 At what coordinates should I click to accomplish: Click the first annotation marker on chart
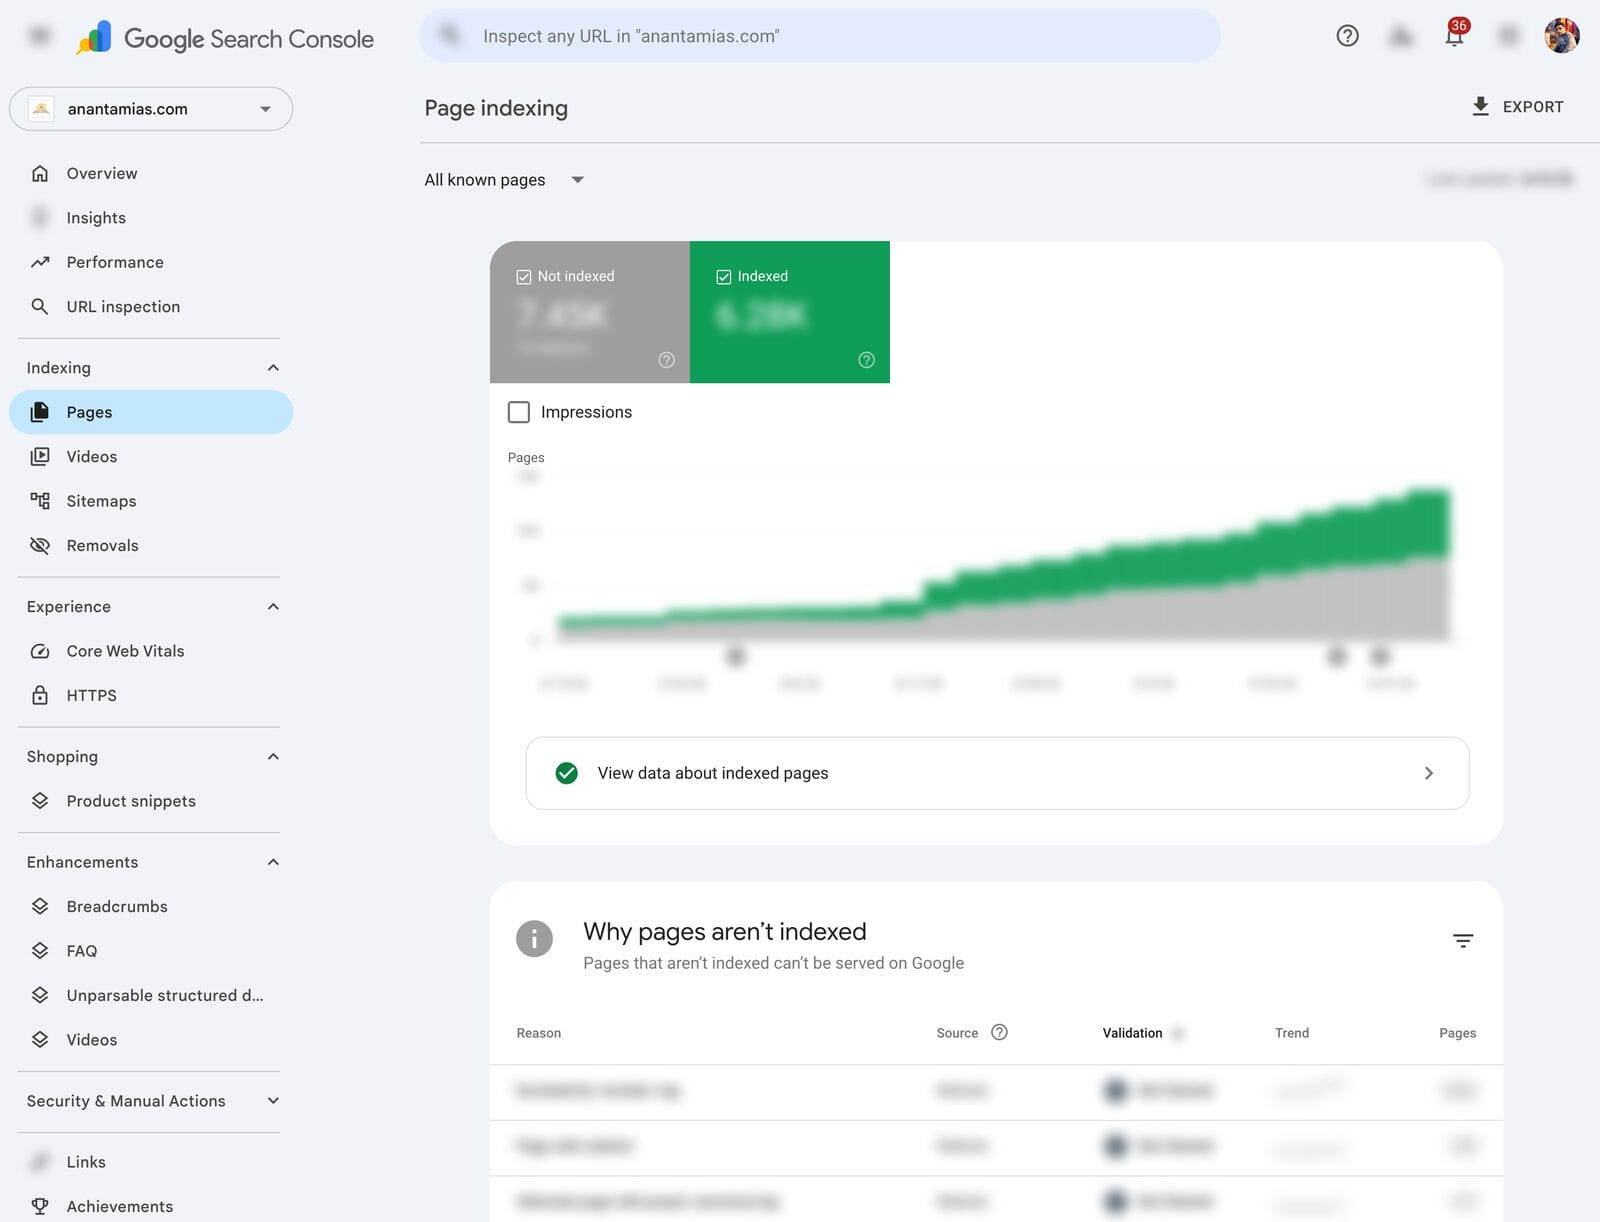coord(736,657)
